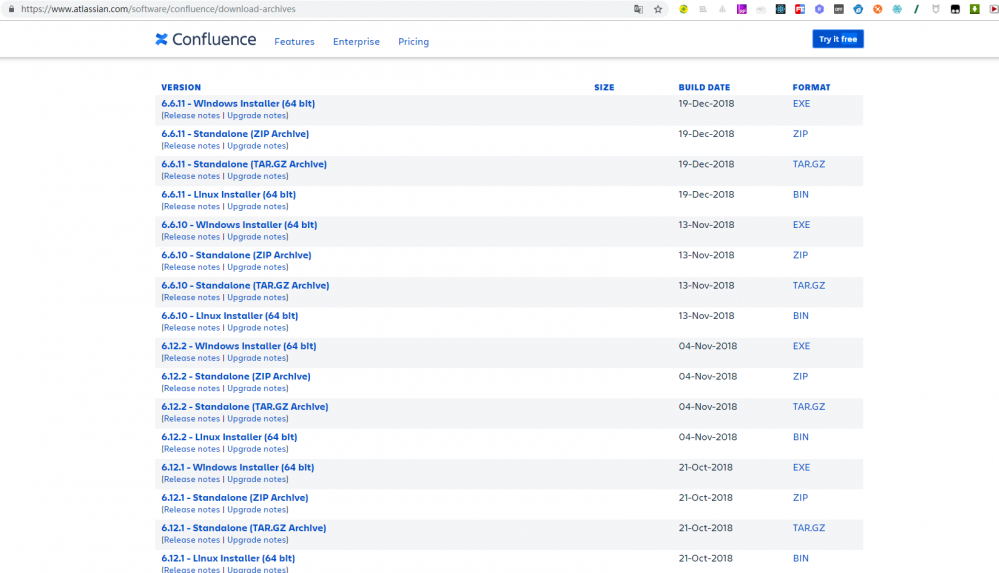The image size is (999, 573).
Task: Click the green download arrow extension icon
Action: click(974, 9)
